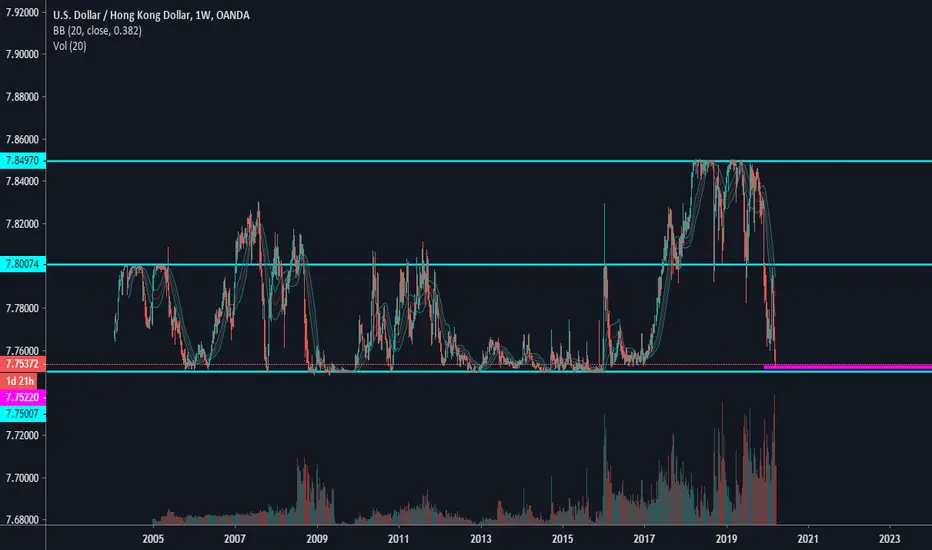Image resolution: width=932 pixels, height=550 pixels.
Task: Click the cyan 7.75007 price label
Action: pos(23,413)
